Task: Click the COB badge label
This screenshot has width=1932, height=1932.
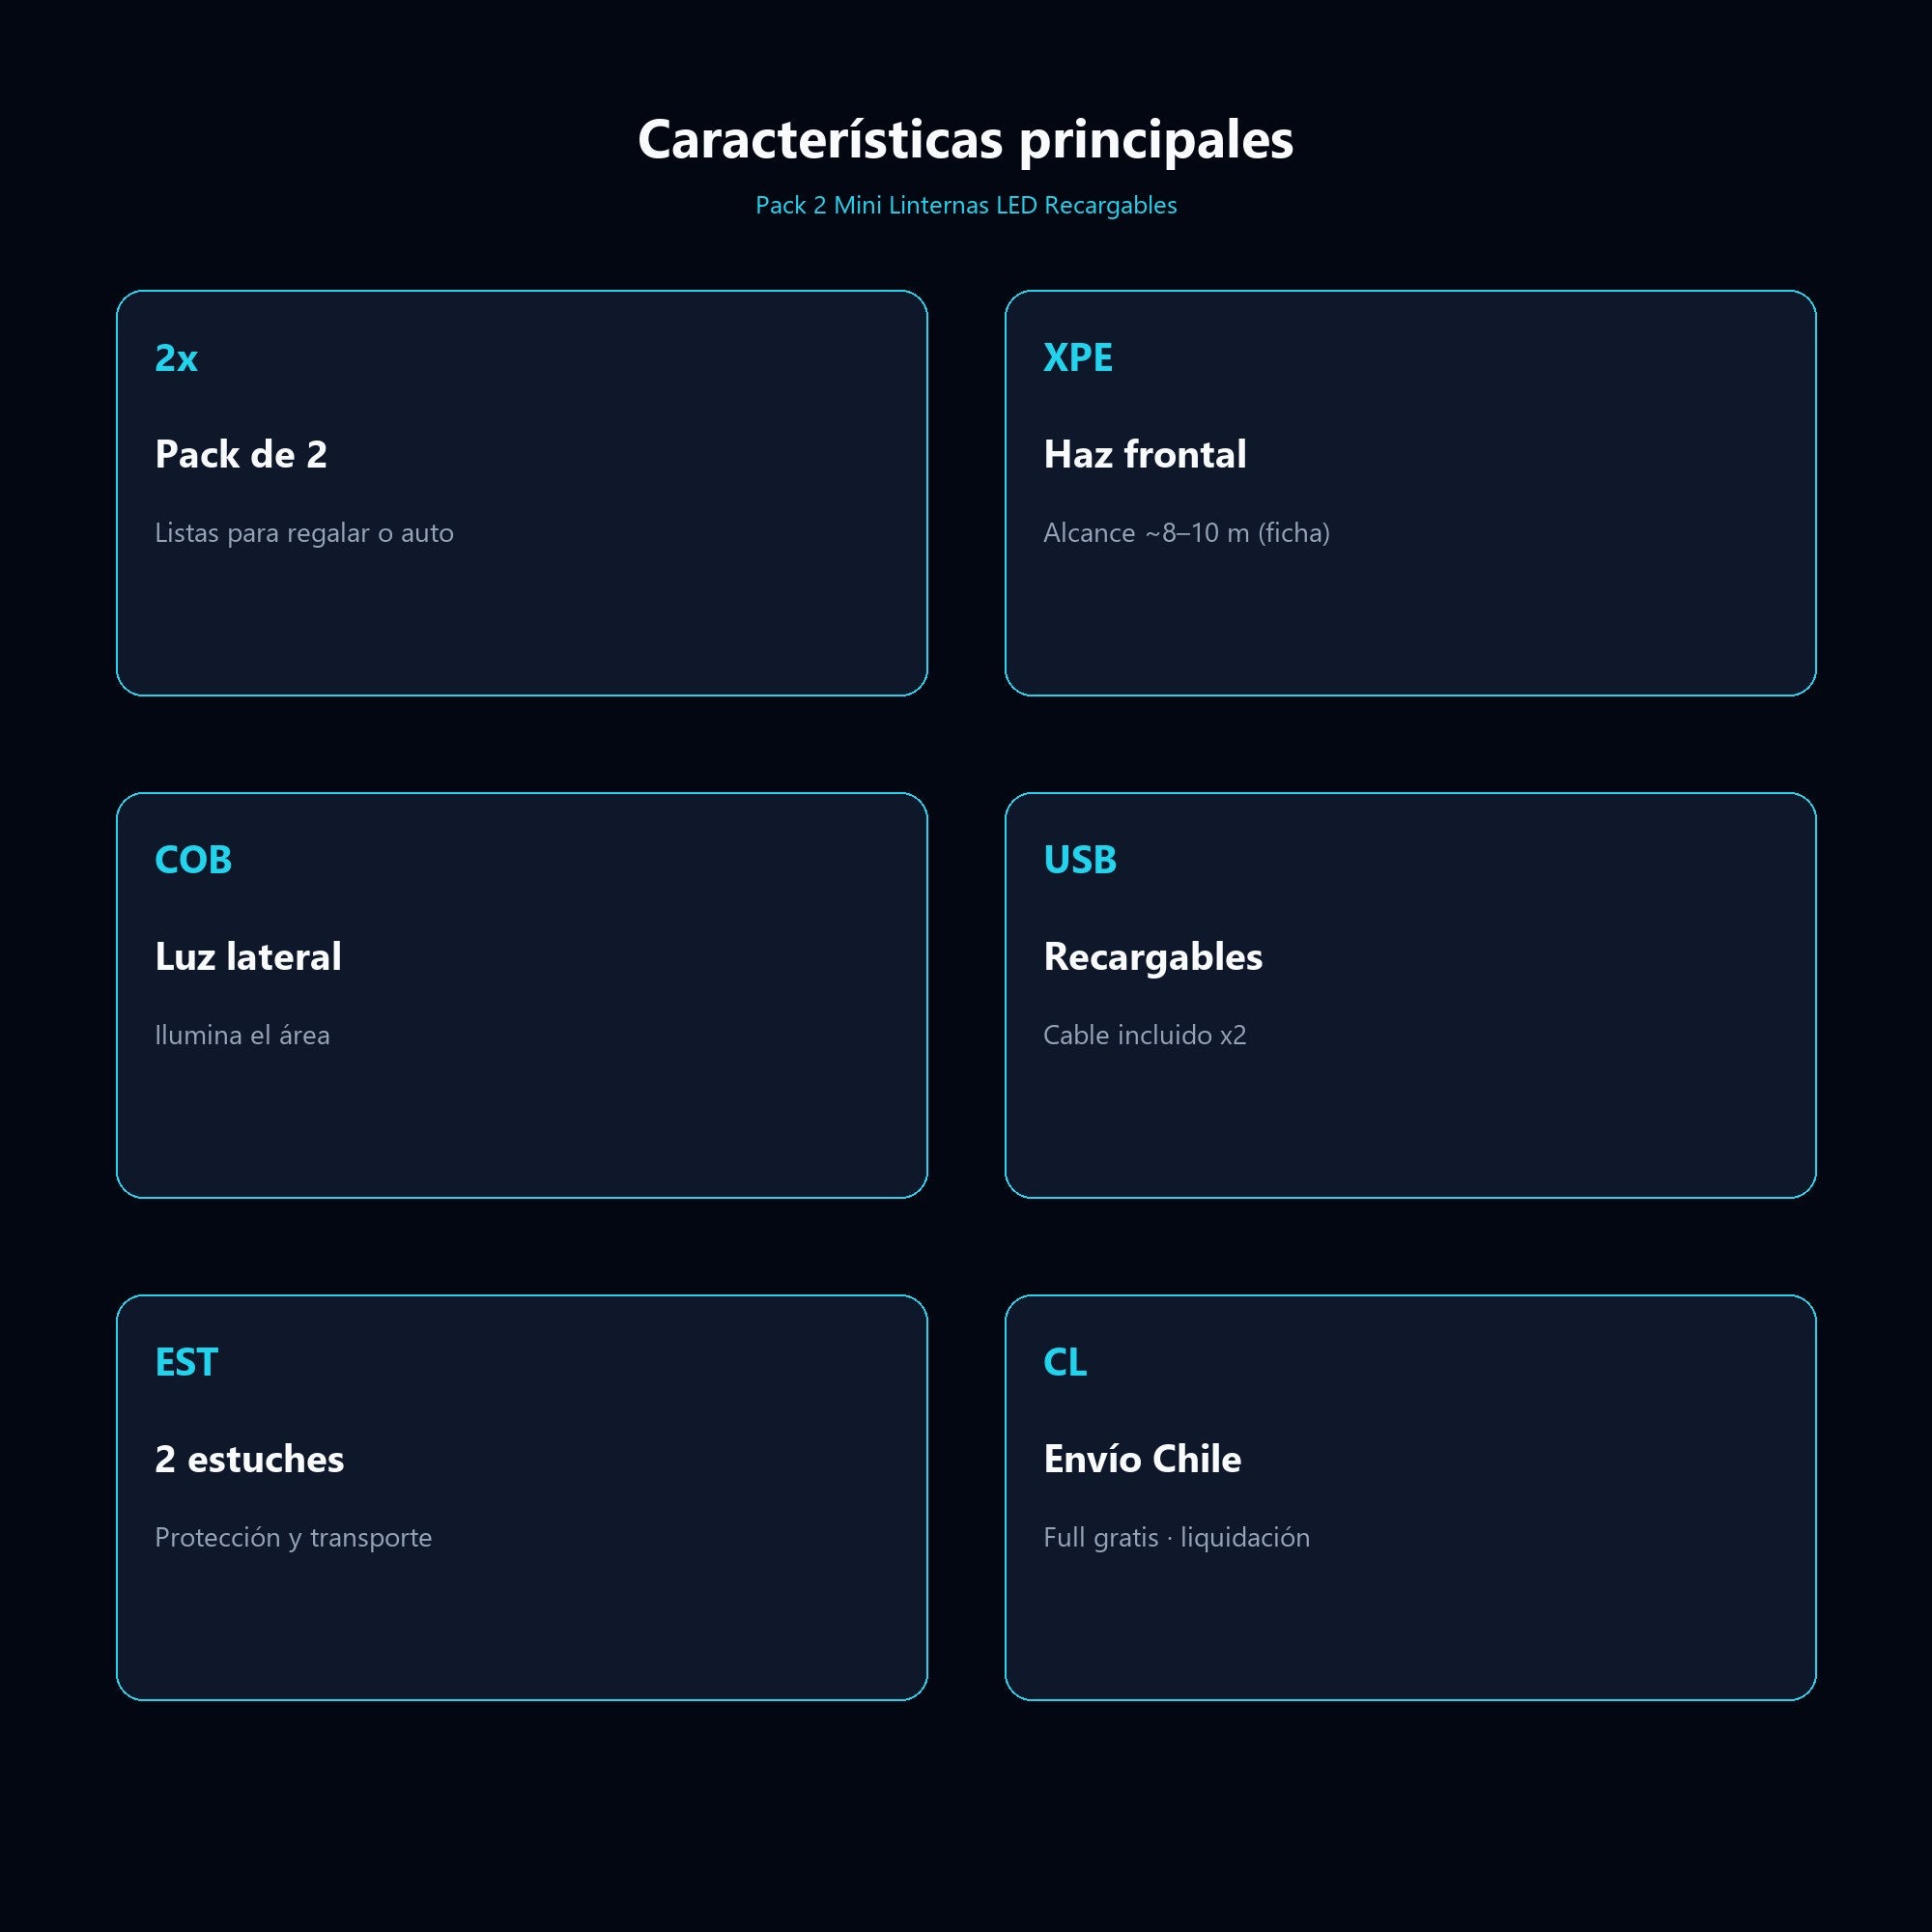Action: click(x=193, y=860)
